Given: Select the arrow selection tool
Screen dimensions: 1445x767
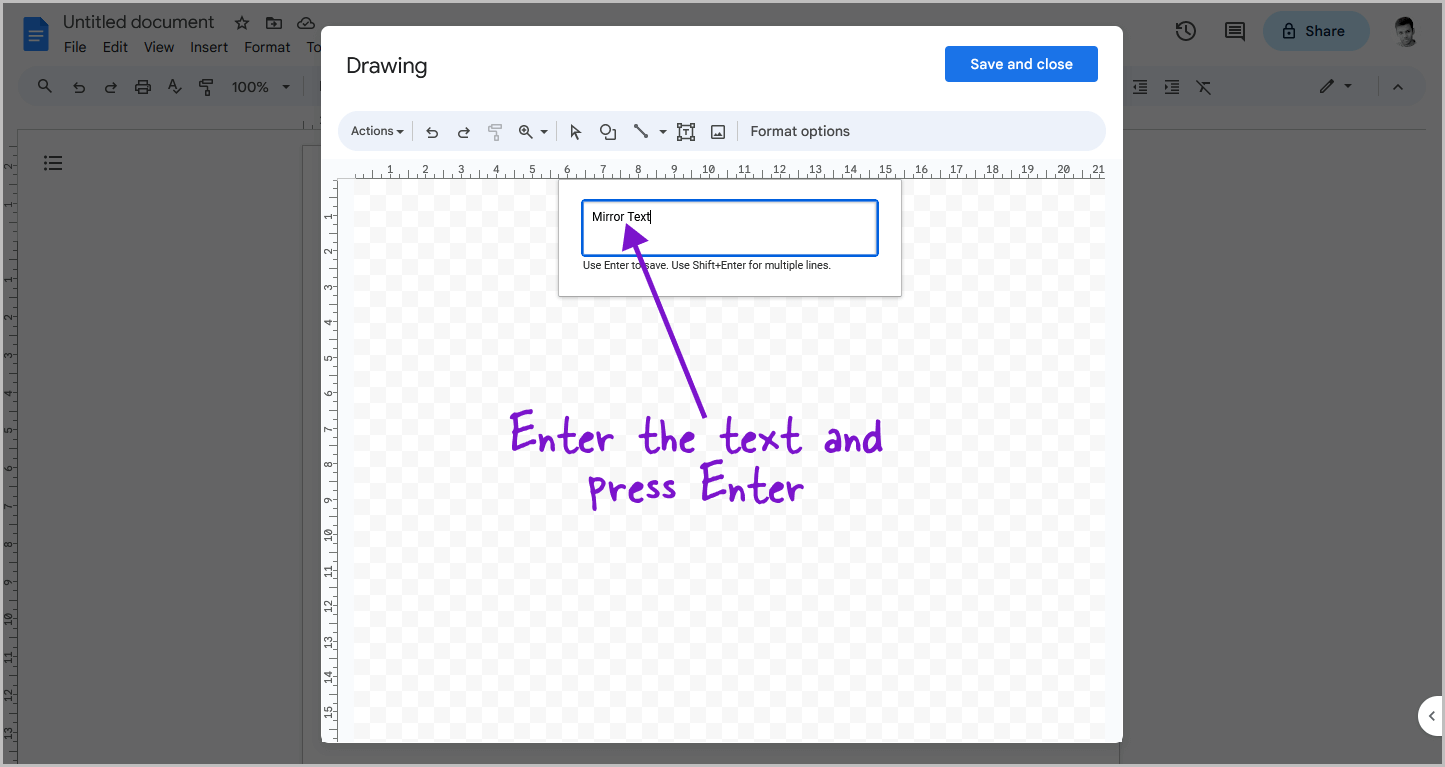Looking at the screenshot, I should (x=575, y=131).
